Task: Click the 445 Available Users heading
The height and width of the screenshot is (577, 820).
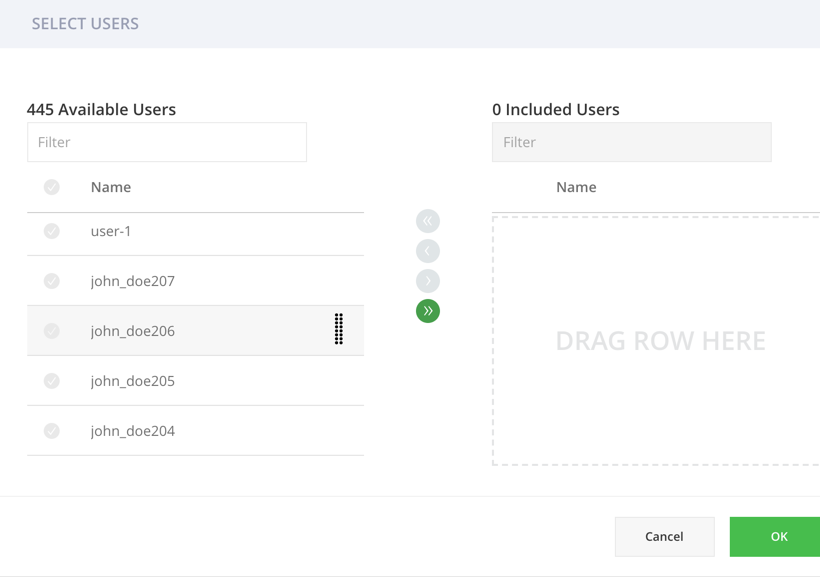Action: point(101,109)
